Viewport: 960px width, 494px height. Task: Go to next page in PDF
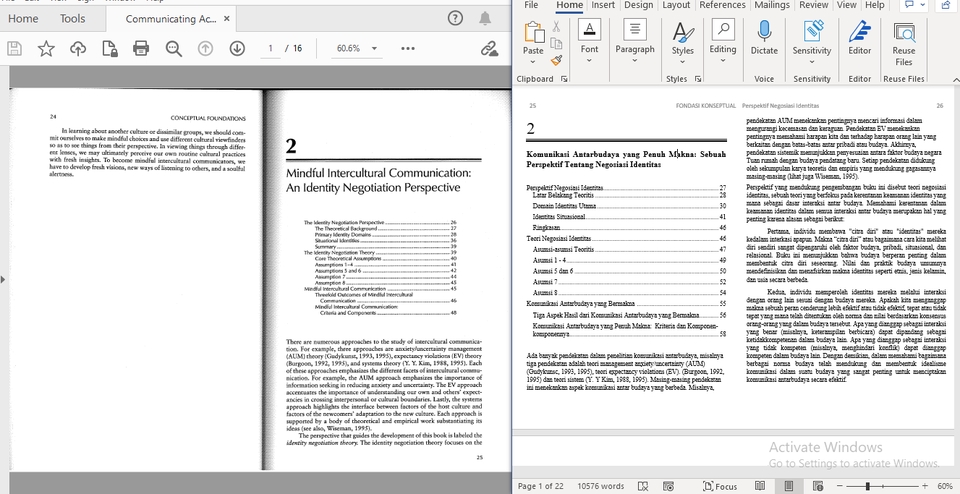(237, 48)
